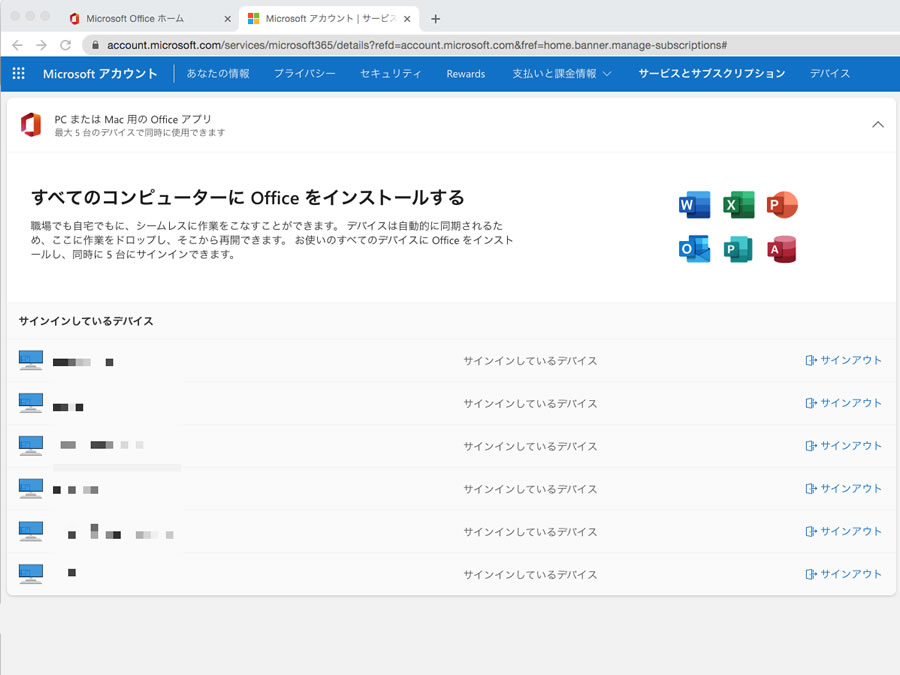The height and width of the screenshot is (675, 900).
Task: Click the PowerPoint app icon
Action: coord(782,205)
